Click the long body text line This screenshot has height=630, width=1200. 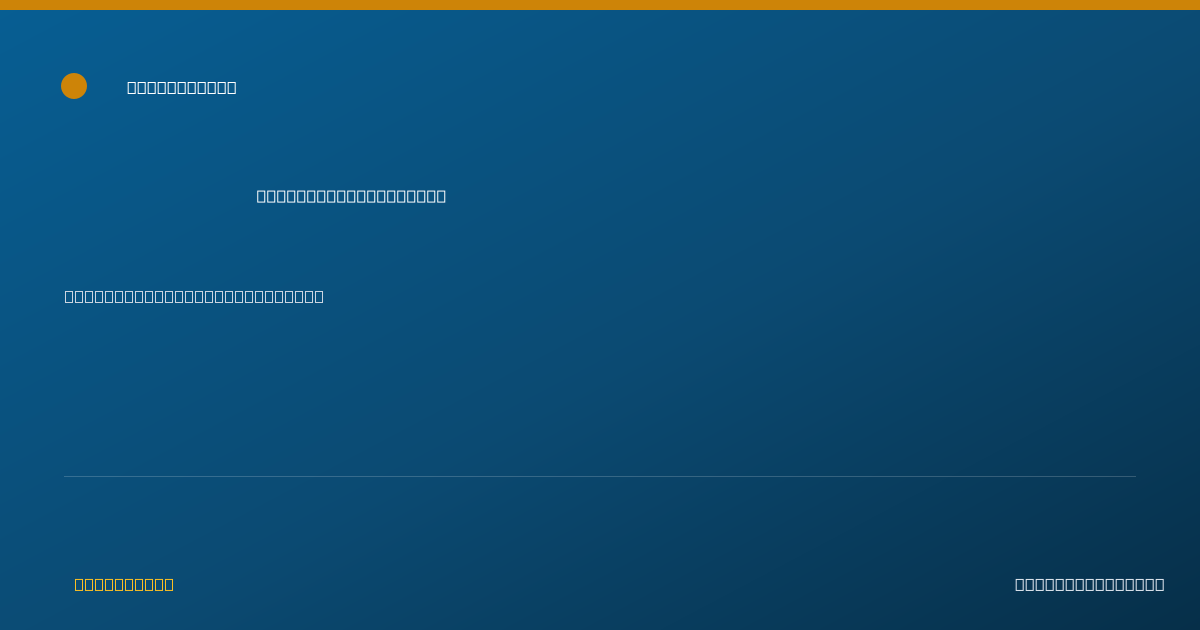click(x=194, y=296)
